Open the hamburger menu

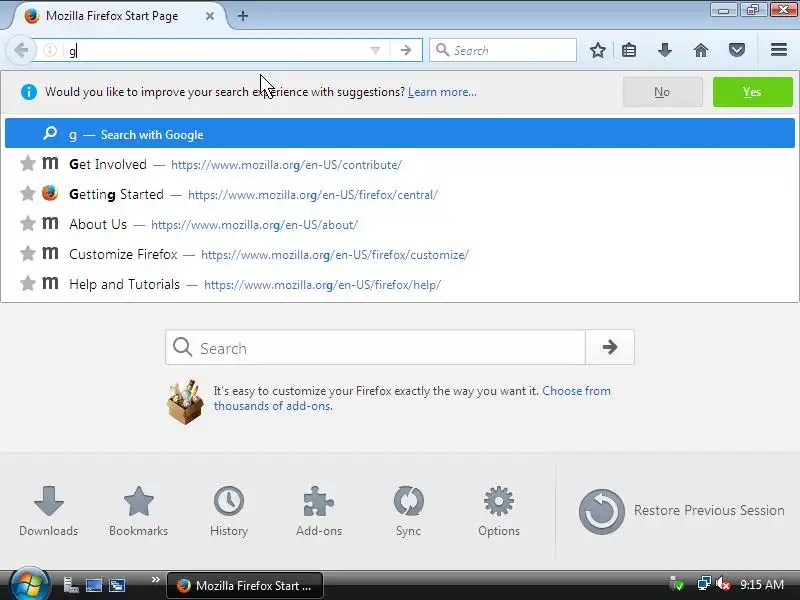click(x=779, y=50)
